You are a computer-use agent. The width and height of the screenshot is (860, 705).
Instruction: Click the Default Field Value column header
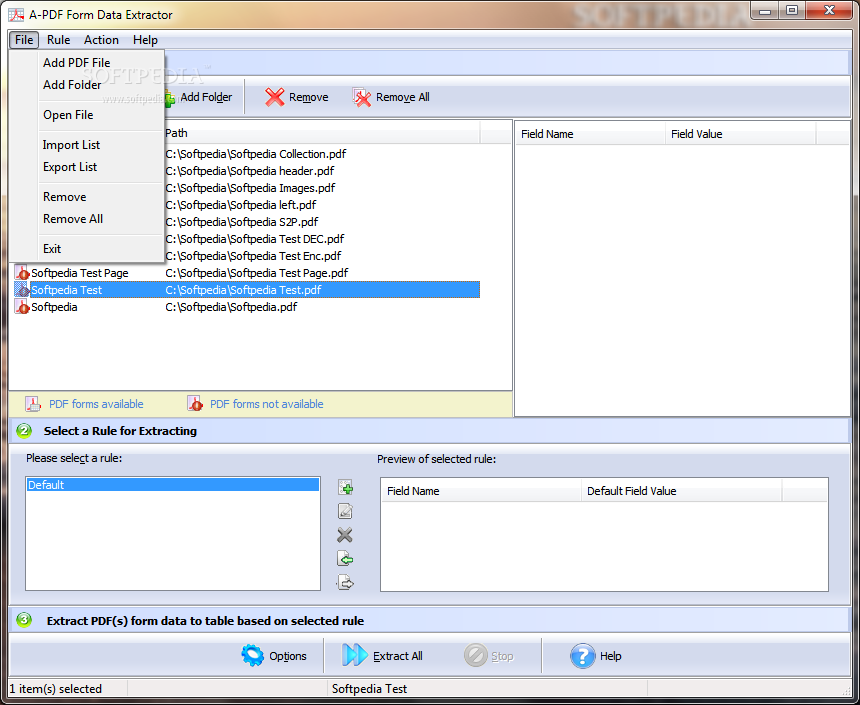[681, 491]
